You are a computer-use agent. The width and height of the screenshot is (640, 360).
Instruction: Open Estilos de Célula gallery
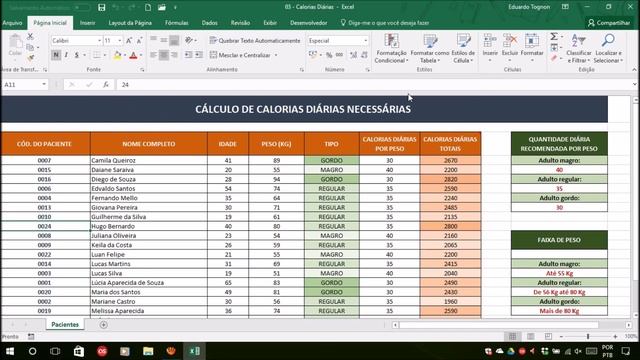click(x=463, y=49)
